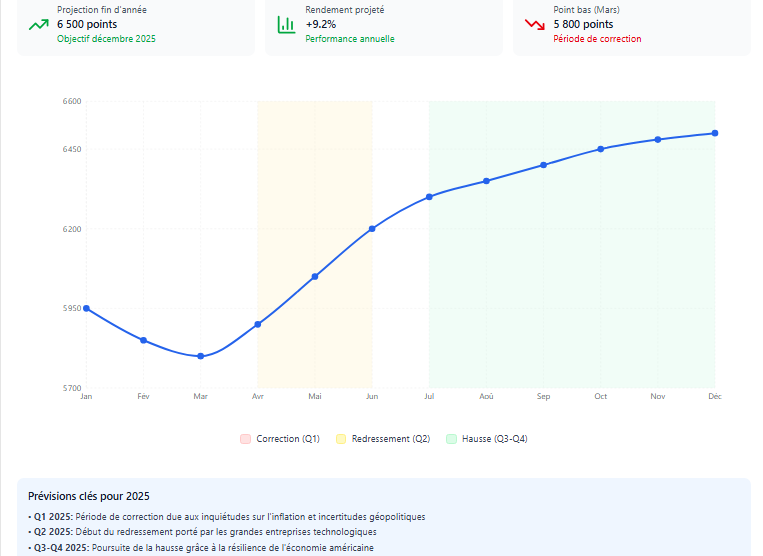The height and width of the screenshot is (556, 763).
Task: Open the 'Rendement projeté' +9.2% card
Action: [x=384, y=25]
